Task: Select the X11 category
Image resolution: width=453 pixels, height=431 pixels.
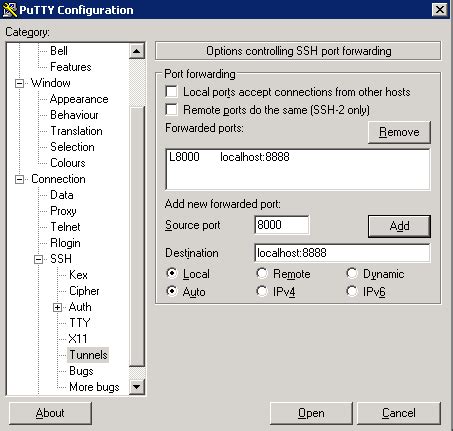Action: tap(78, 339)
